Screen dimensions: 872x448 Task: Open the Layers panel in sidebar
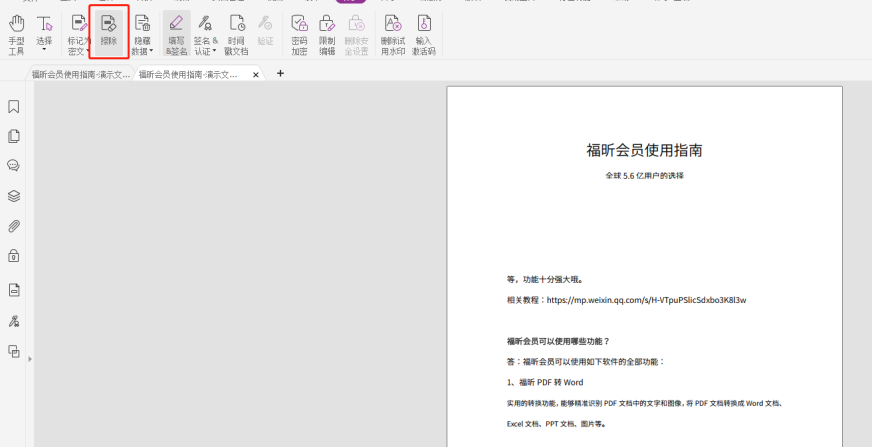(x=14, y=196)
